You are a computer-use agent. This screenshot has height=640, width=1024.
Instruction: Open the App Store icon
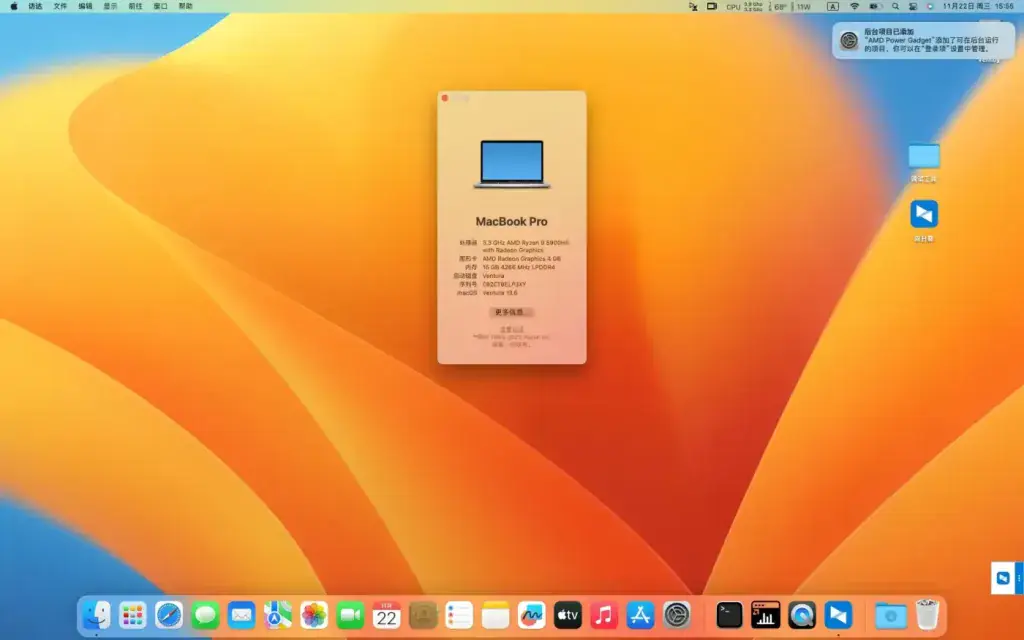640,615
